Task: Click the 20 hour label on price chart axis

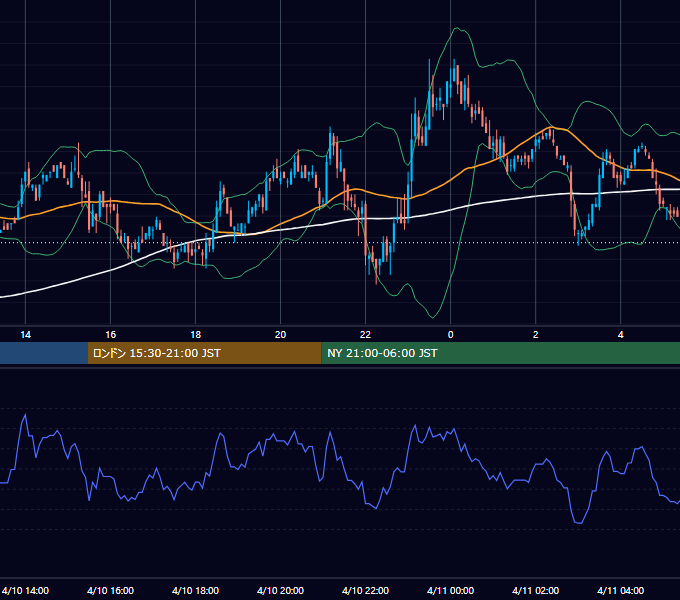Action: tap(281, 334)
